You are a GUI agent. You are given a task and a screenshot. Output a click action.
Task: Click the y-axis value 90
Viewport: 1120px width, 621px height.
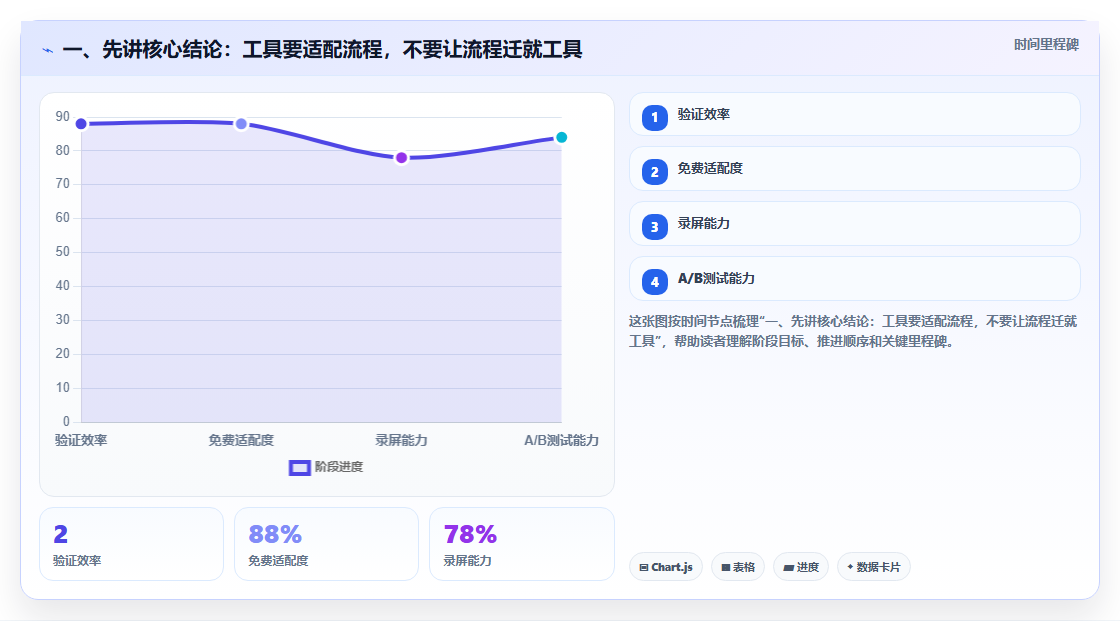63,116
